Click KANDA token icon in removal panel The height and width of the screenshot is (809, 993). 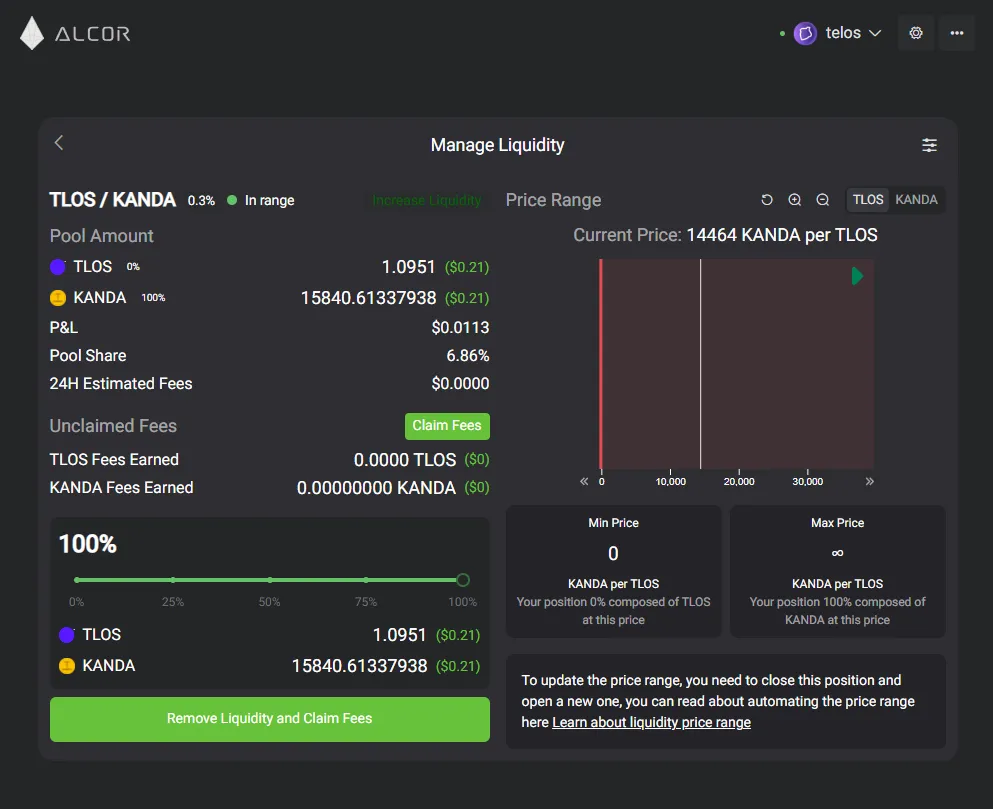pos(66,666)
